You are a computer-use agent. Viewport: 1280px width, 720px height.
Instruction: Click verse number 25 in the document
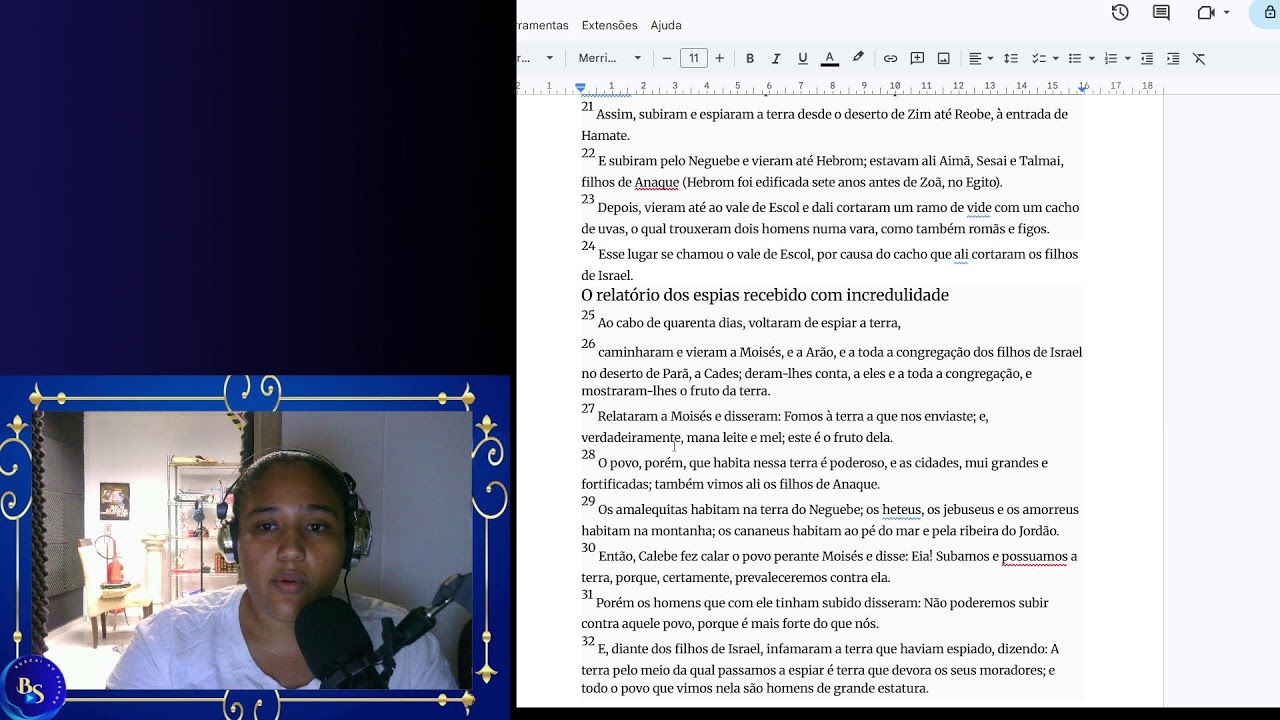tap(588, 315)
